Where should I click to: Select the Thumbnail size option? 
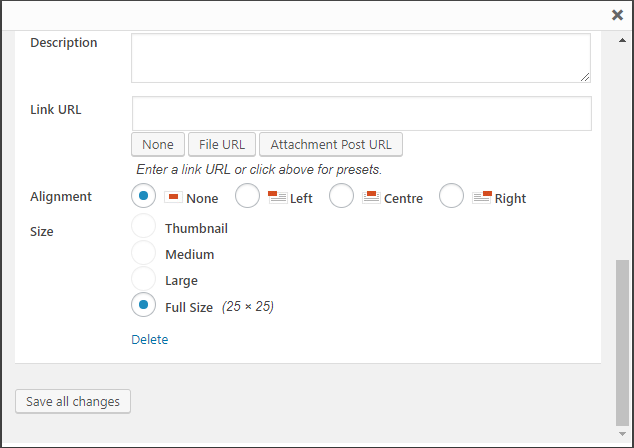[x=143, y=226]
